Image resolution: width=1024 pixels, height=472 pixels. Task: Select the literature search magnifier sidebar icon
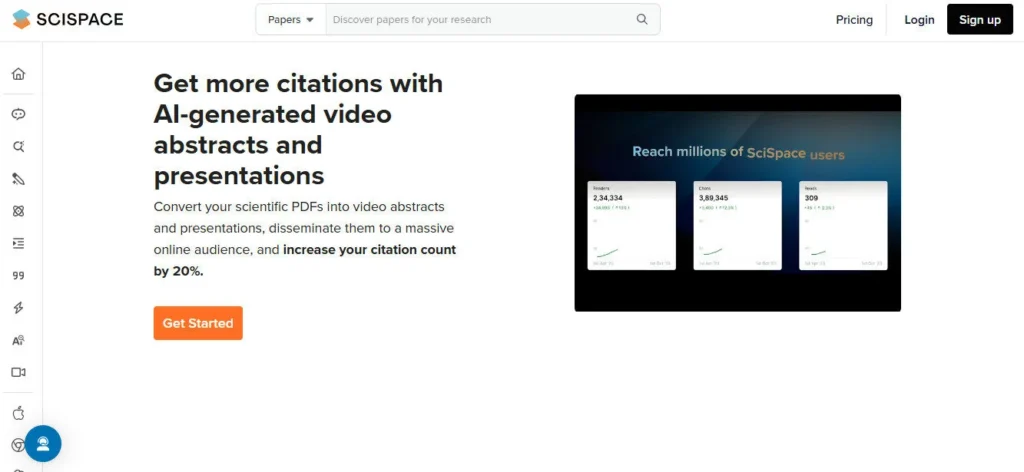18,146
